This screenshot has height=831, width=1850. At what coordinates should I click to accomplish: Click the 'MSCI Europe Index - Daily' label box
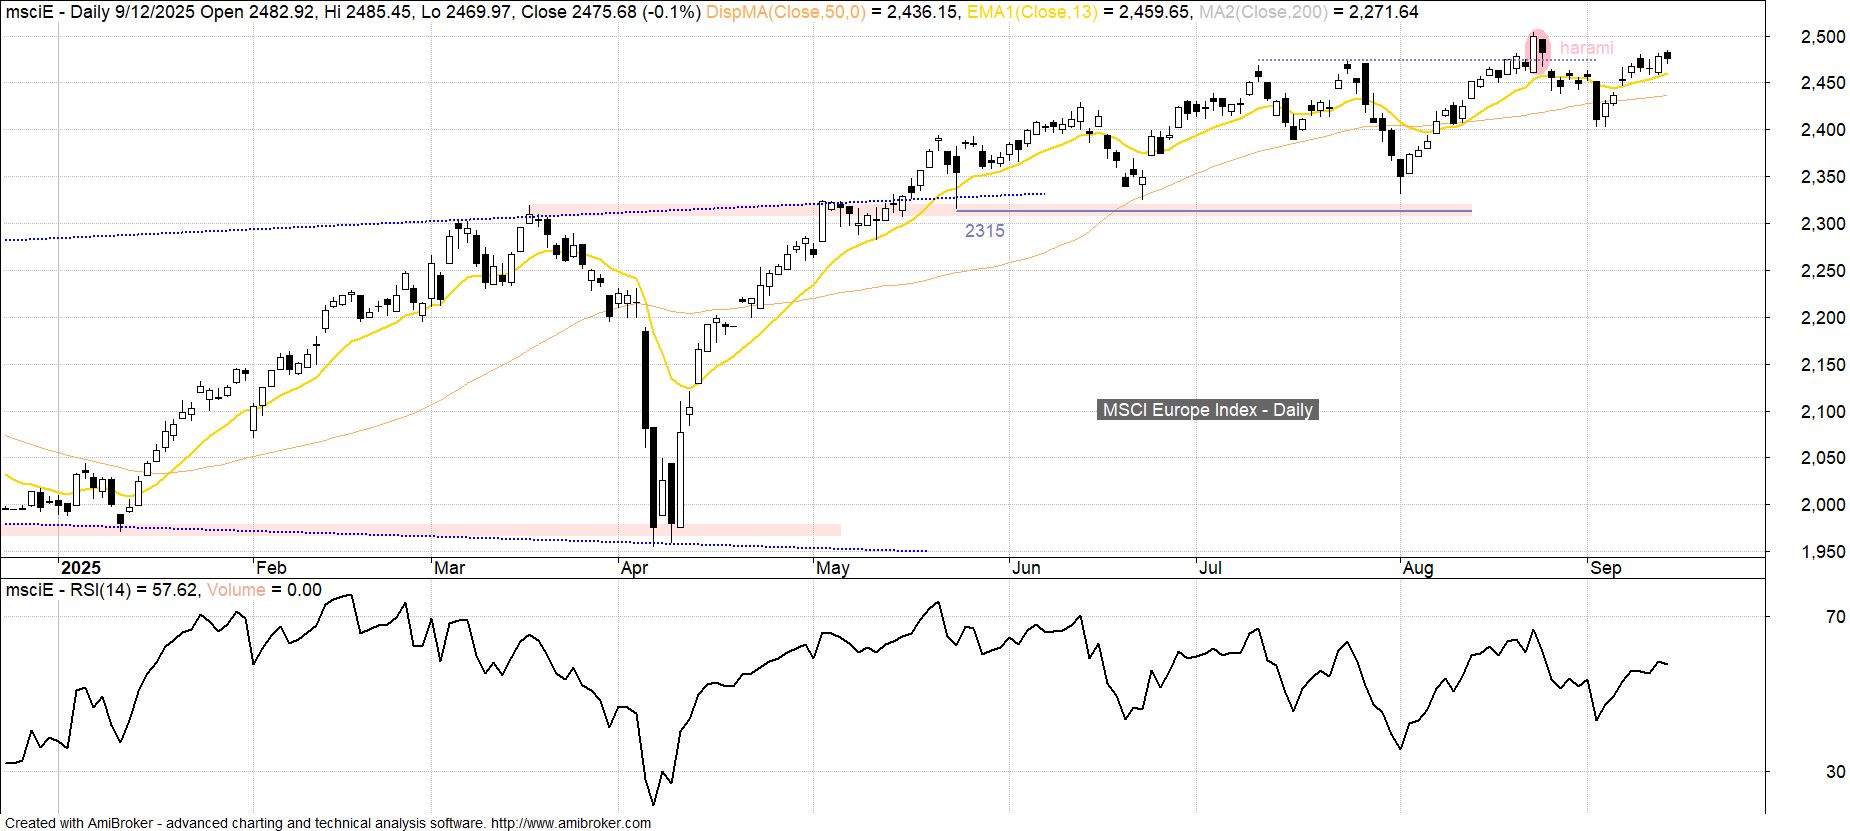(1207, 410)
